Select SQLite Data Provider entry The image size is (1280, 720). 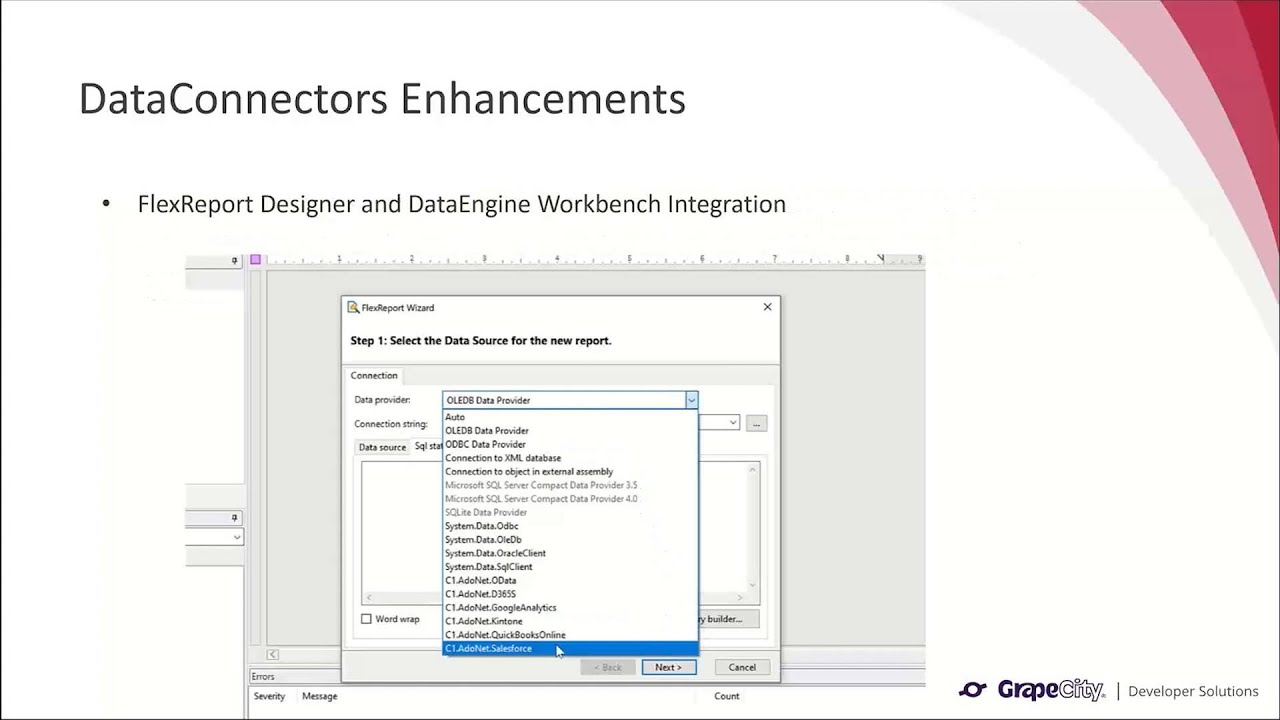click(x=570, y=512)
